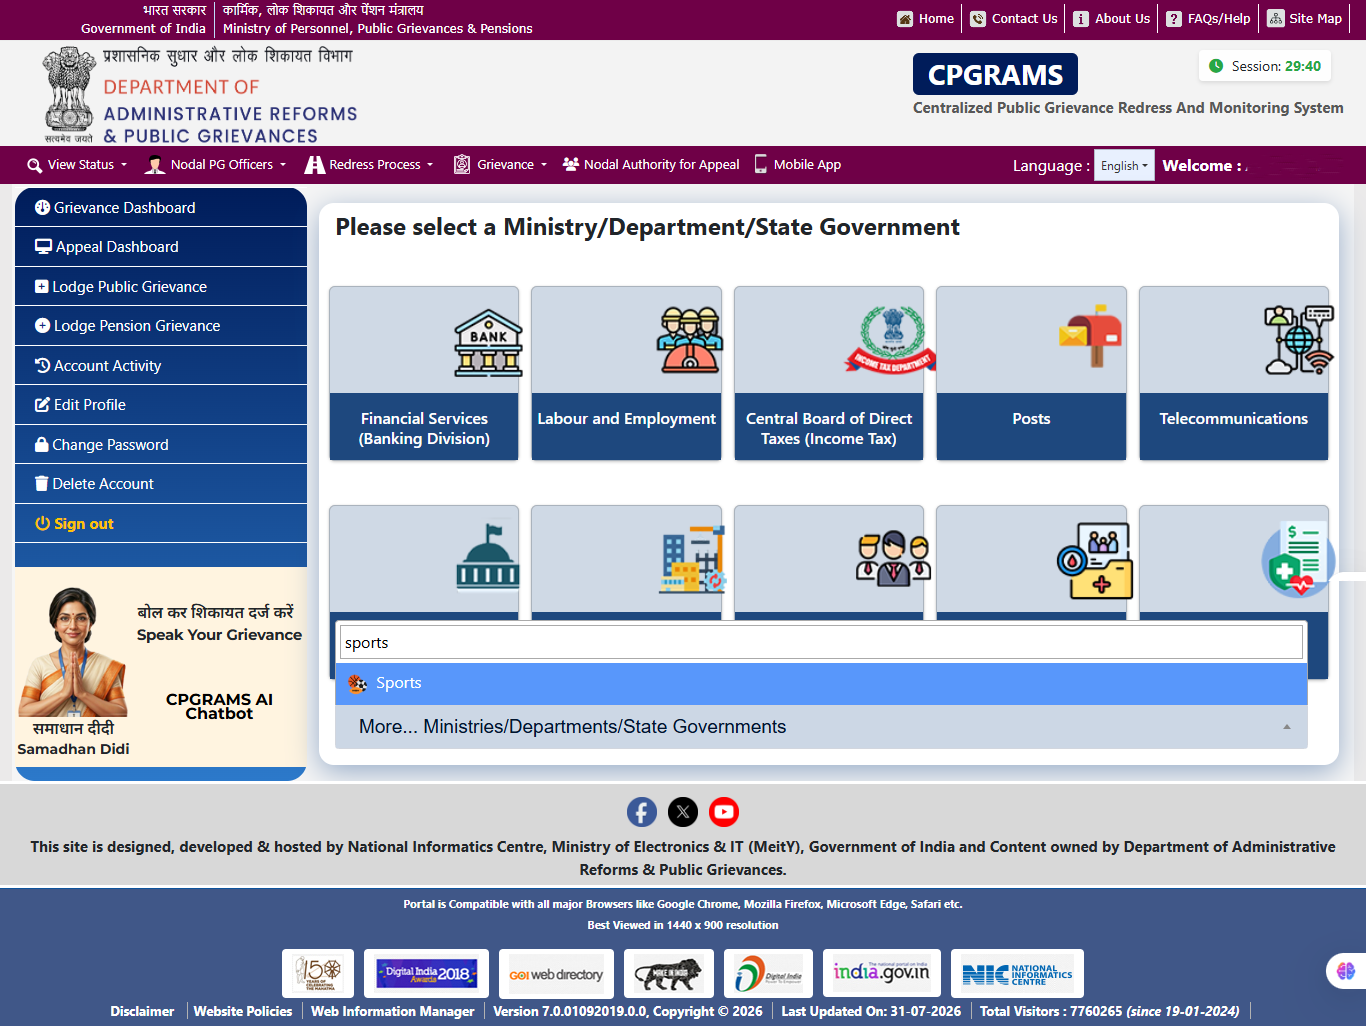The height and width of the screenshot is (1026, 1366).
Task: Collapse the More Ministries/Departments/State Governments dropdown
Action: tap(821, 727)
